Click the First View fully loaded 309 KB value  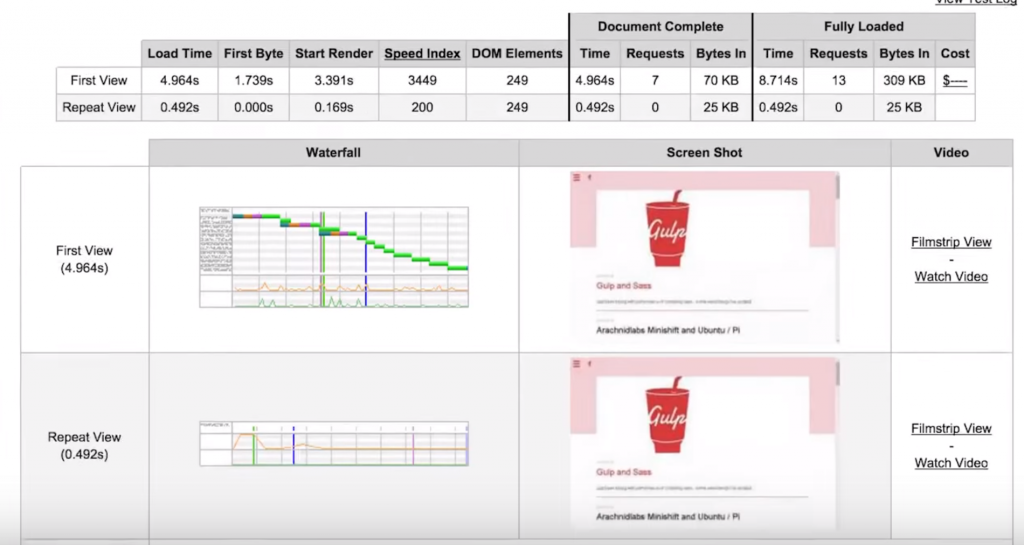click(904, 81)
